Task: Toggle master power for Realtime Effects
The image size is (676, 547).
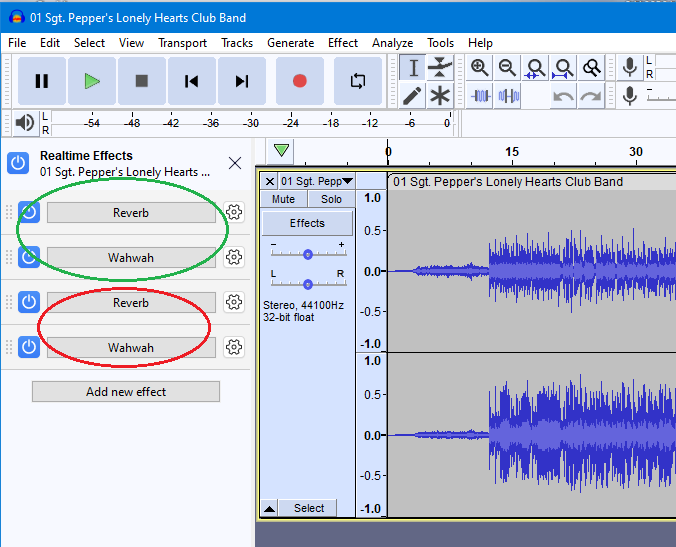Action: [18, 163]
